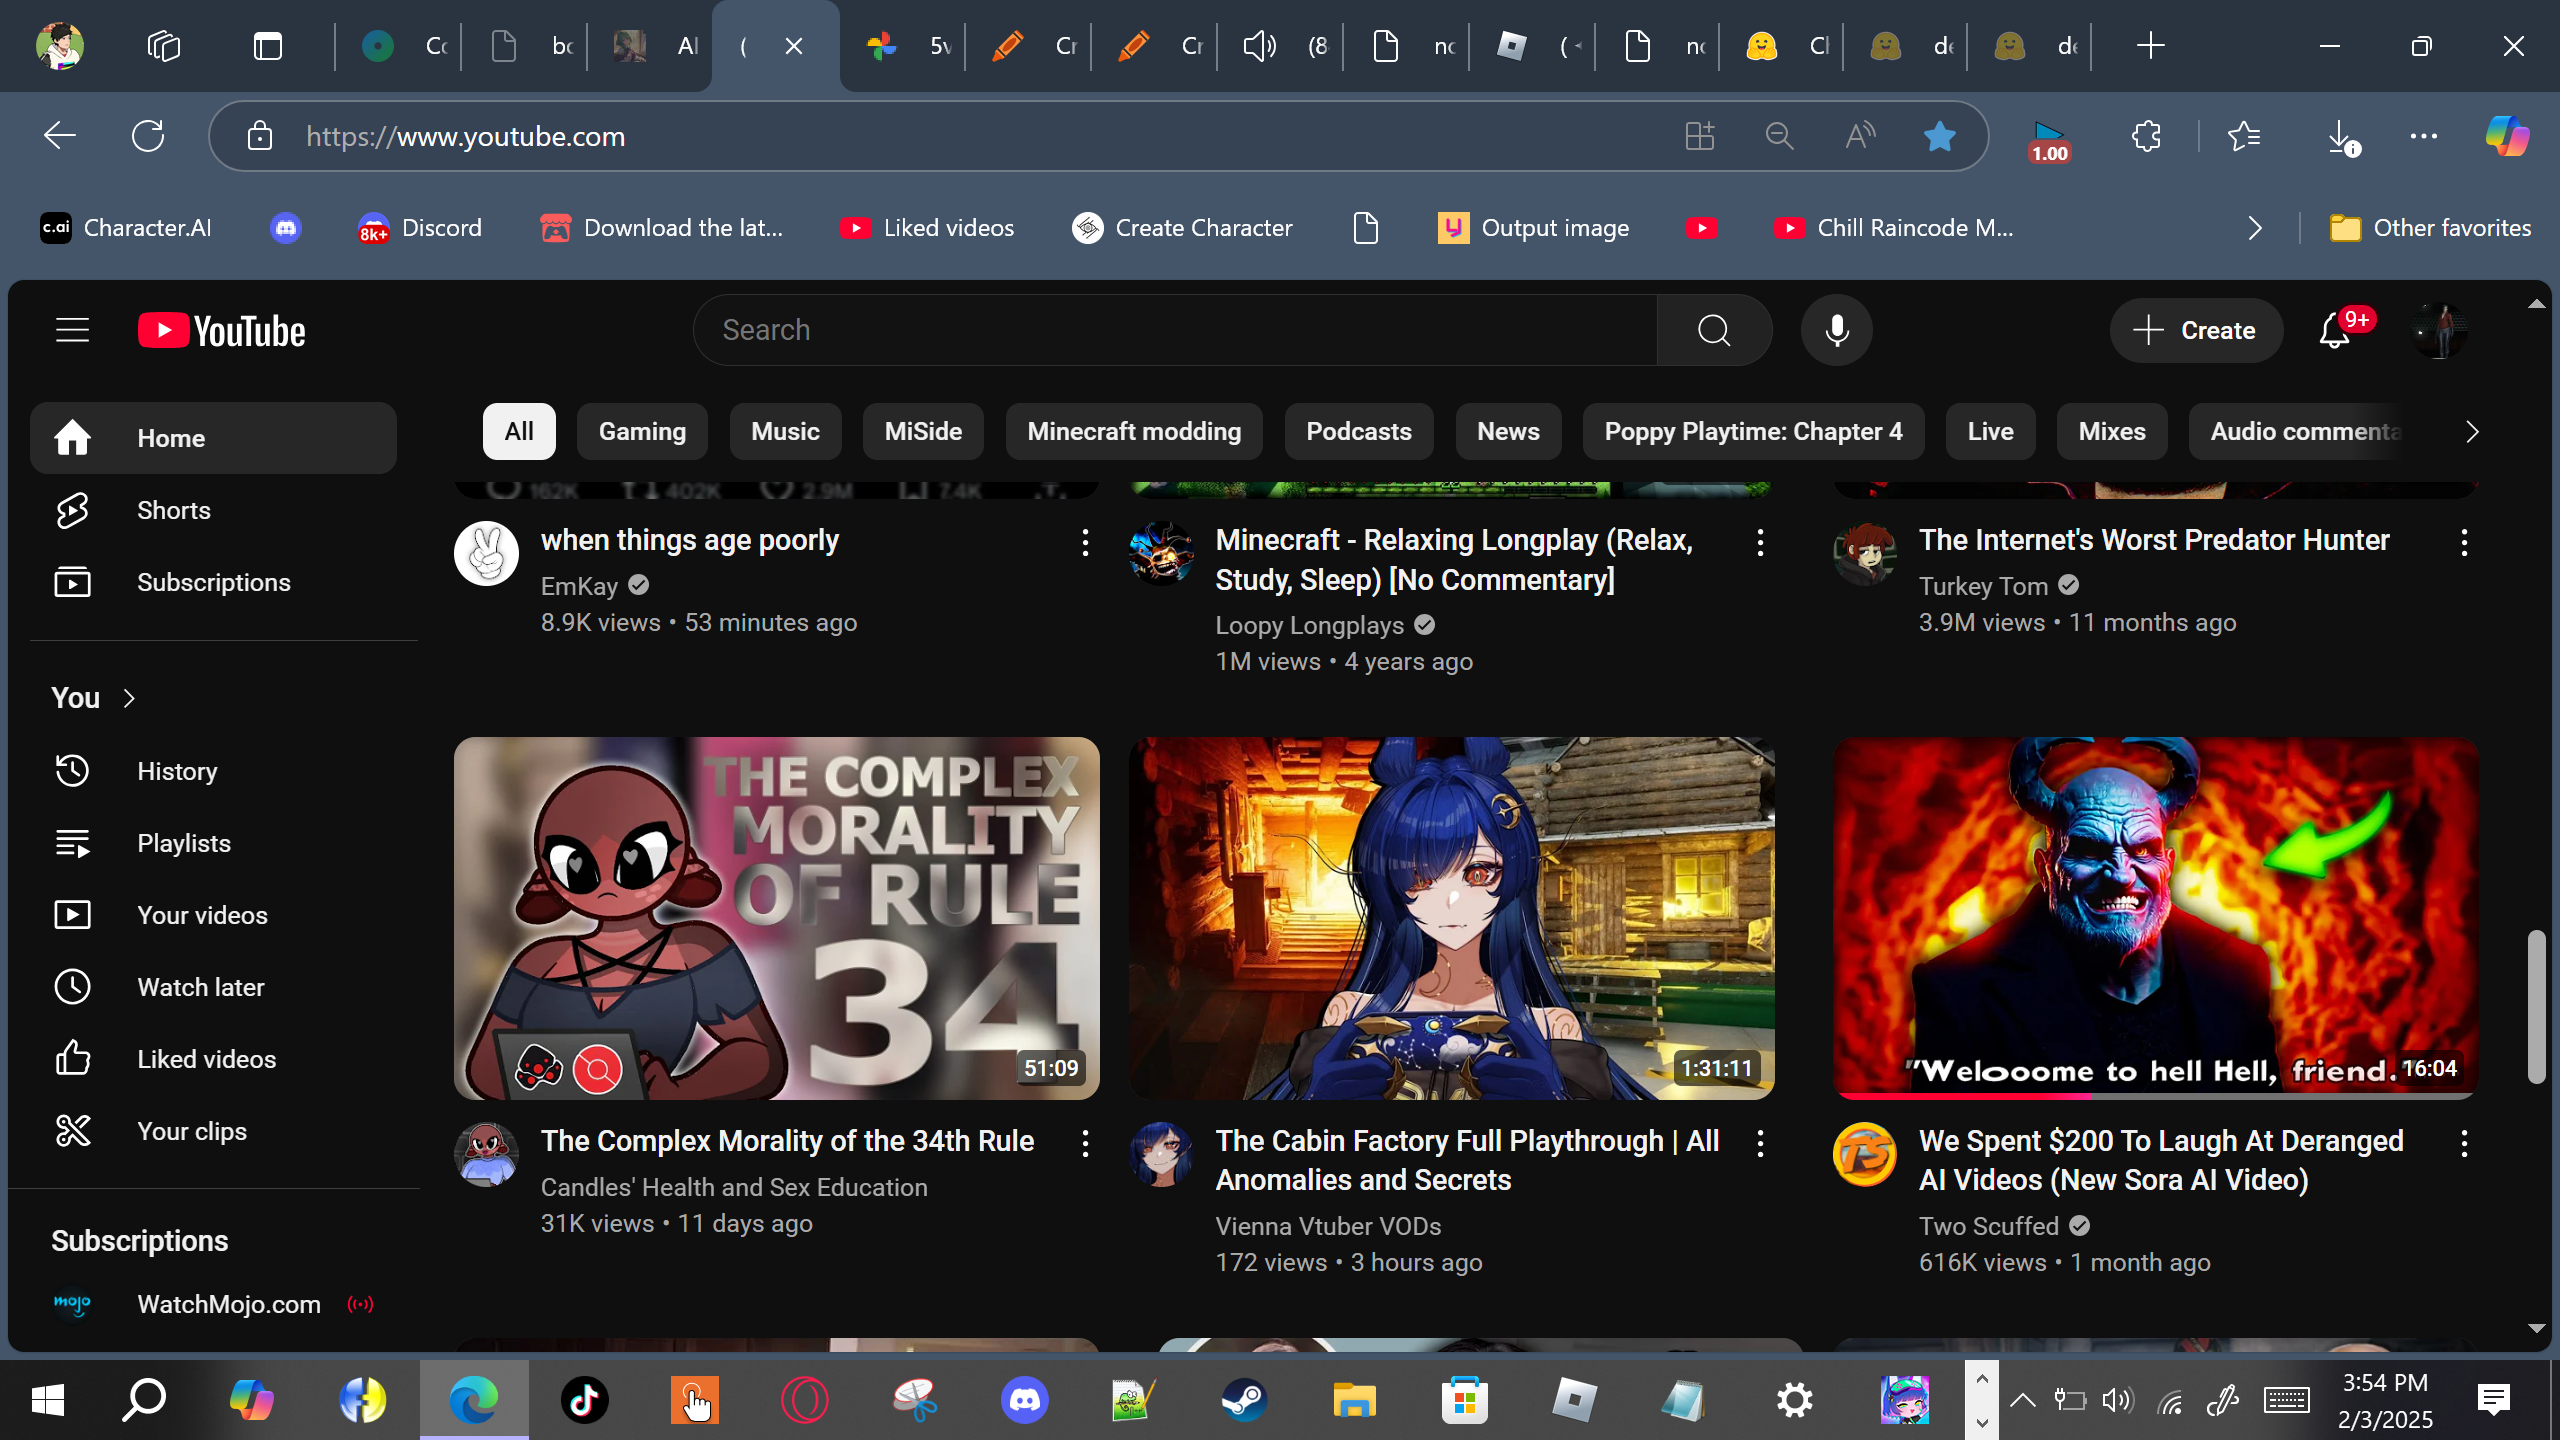Open the WatchMojo.com subscription
Screen dimensions: 2560x1440
coord(213,1304)
